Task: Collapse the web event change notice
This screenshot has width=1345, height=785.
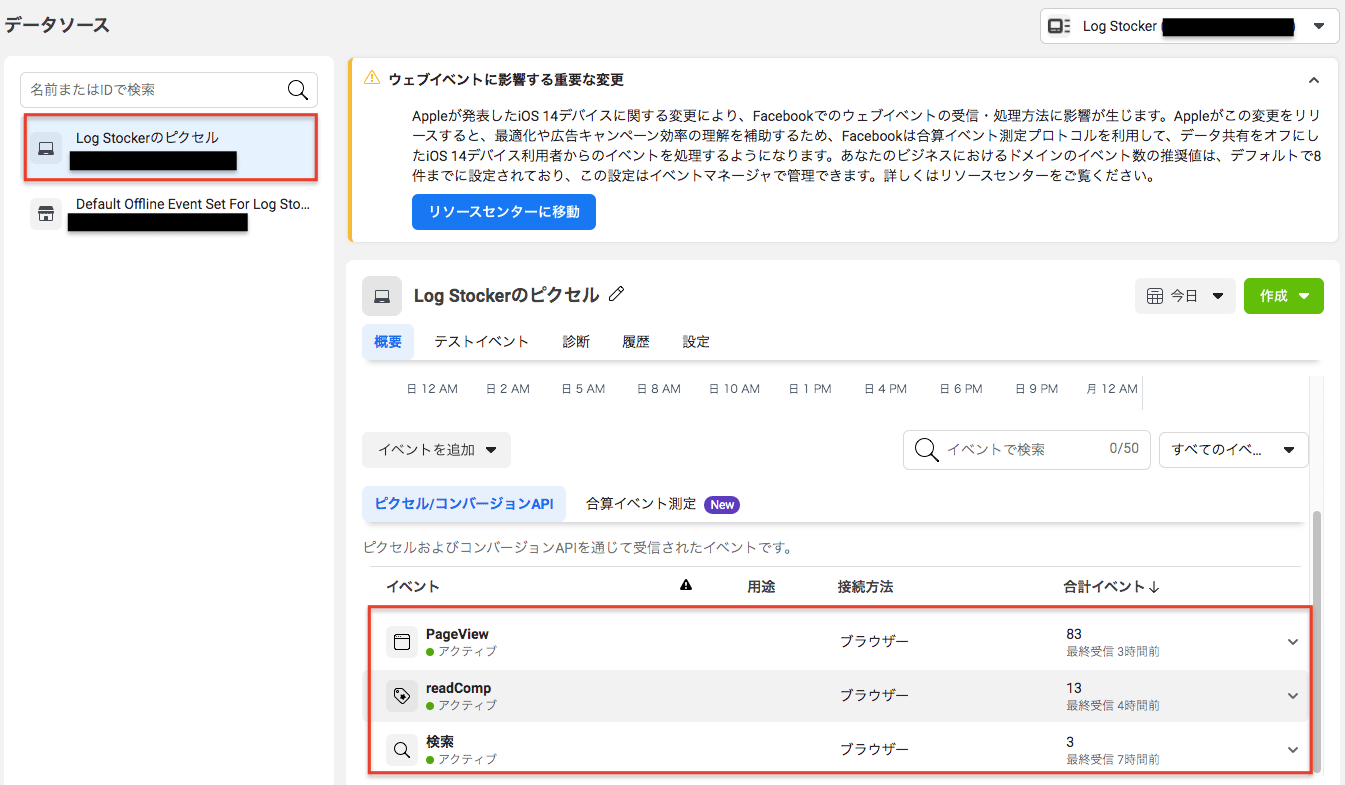Action: pos(1314,80)
